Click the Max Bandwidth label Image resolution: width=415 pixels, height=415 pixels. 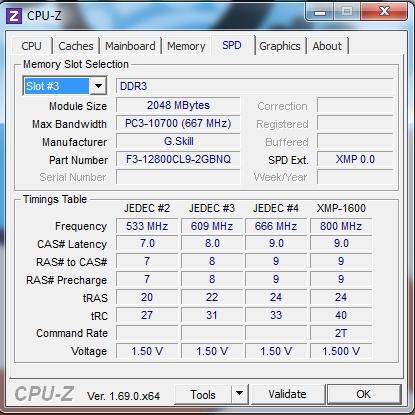click(x=69, y=124)
